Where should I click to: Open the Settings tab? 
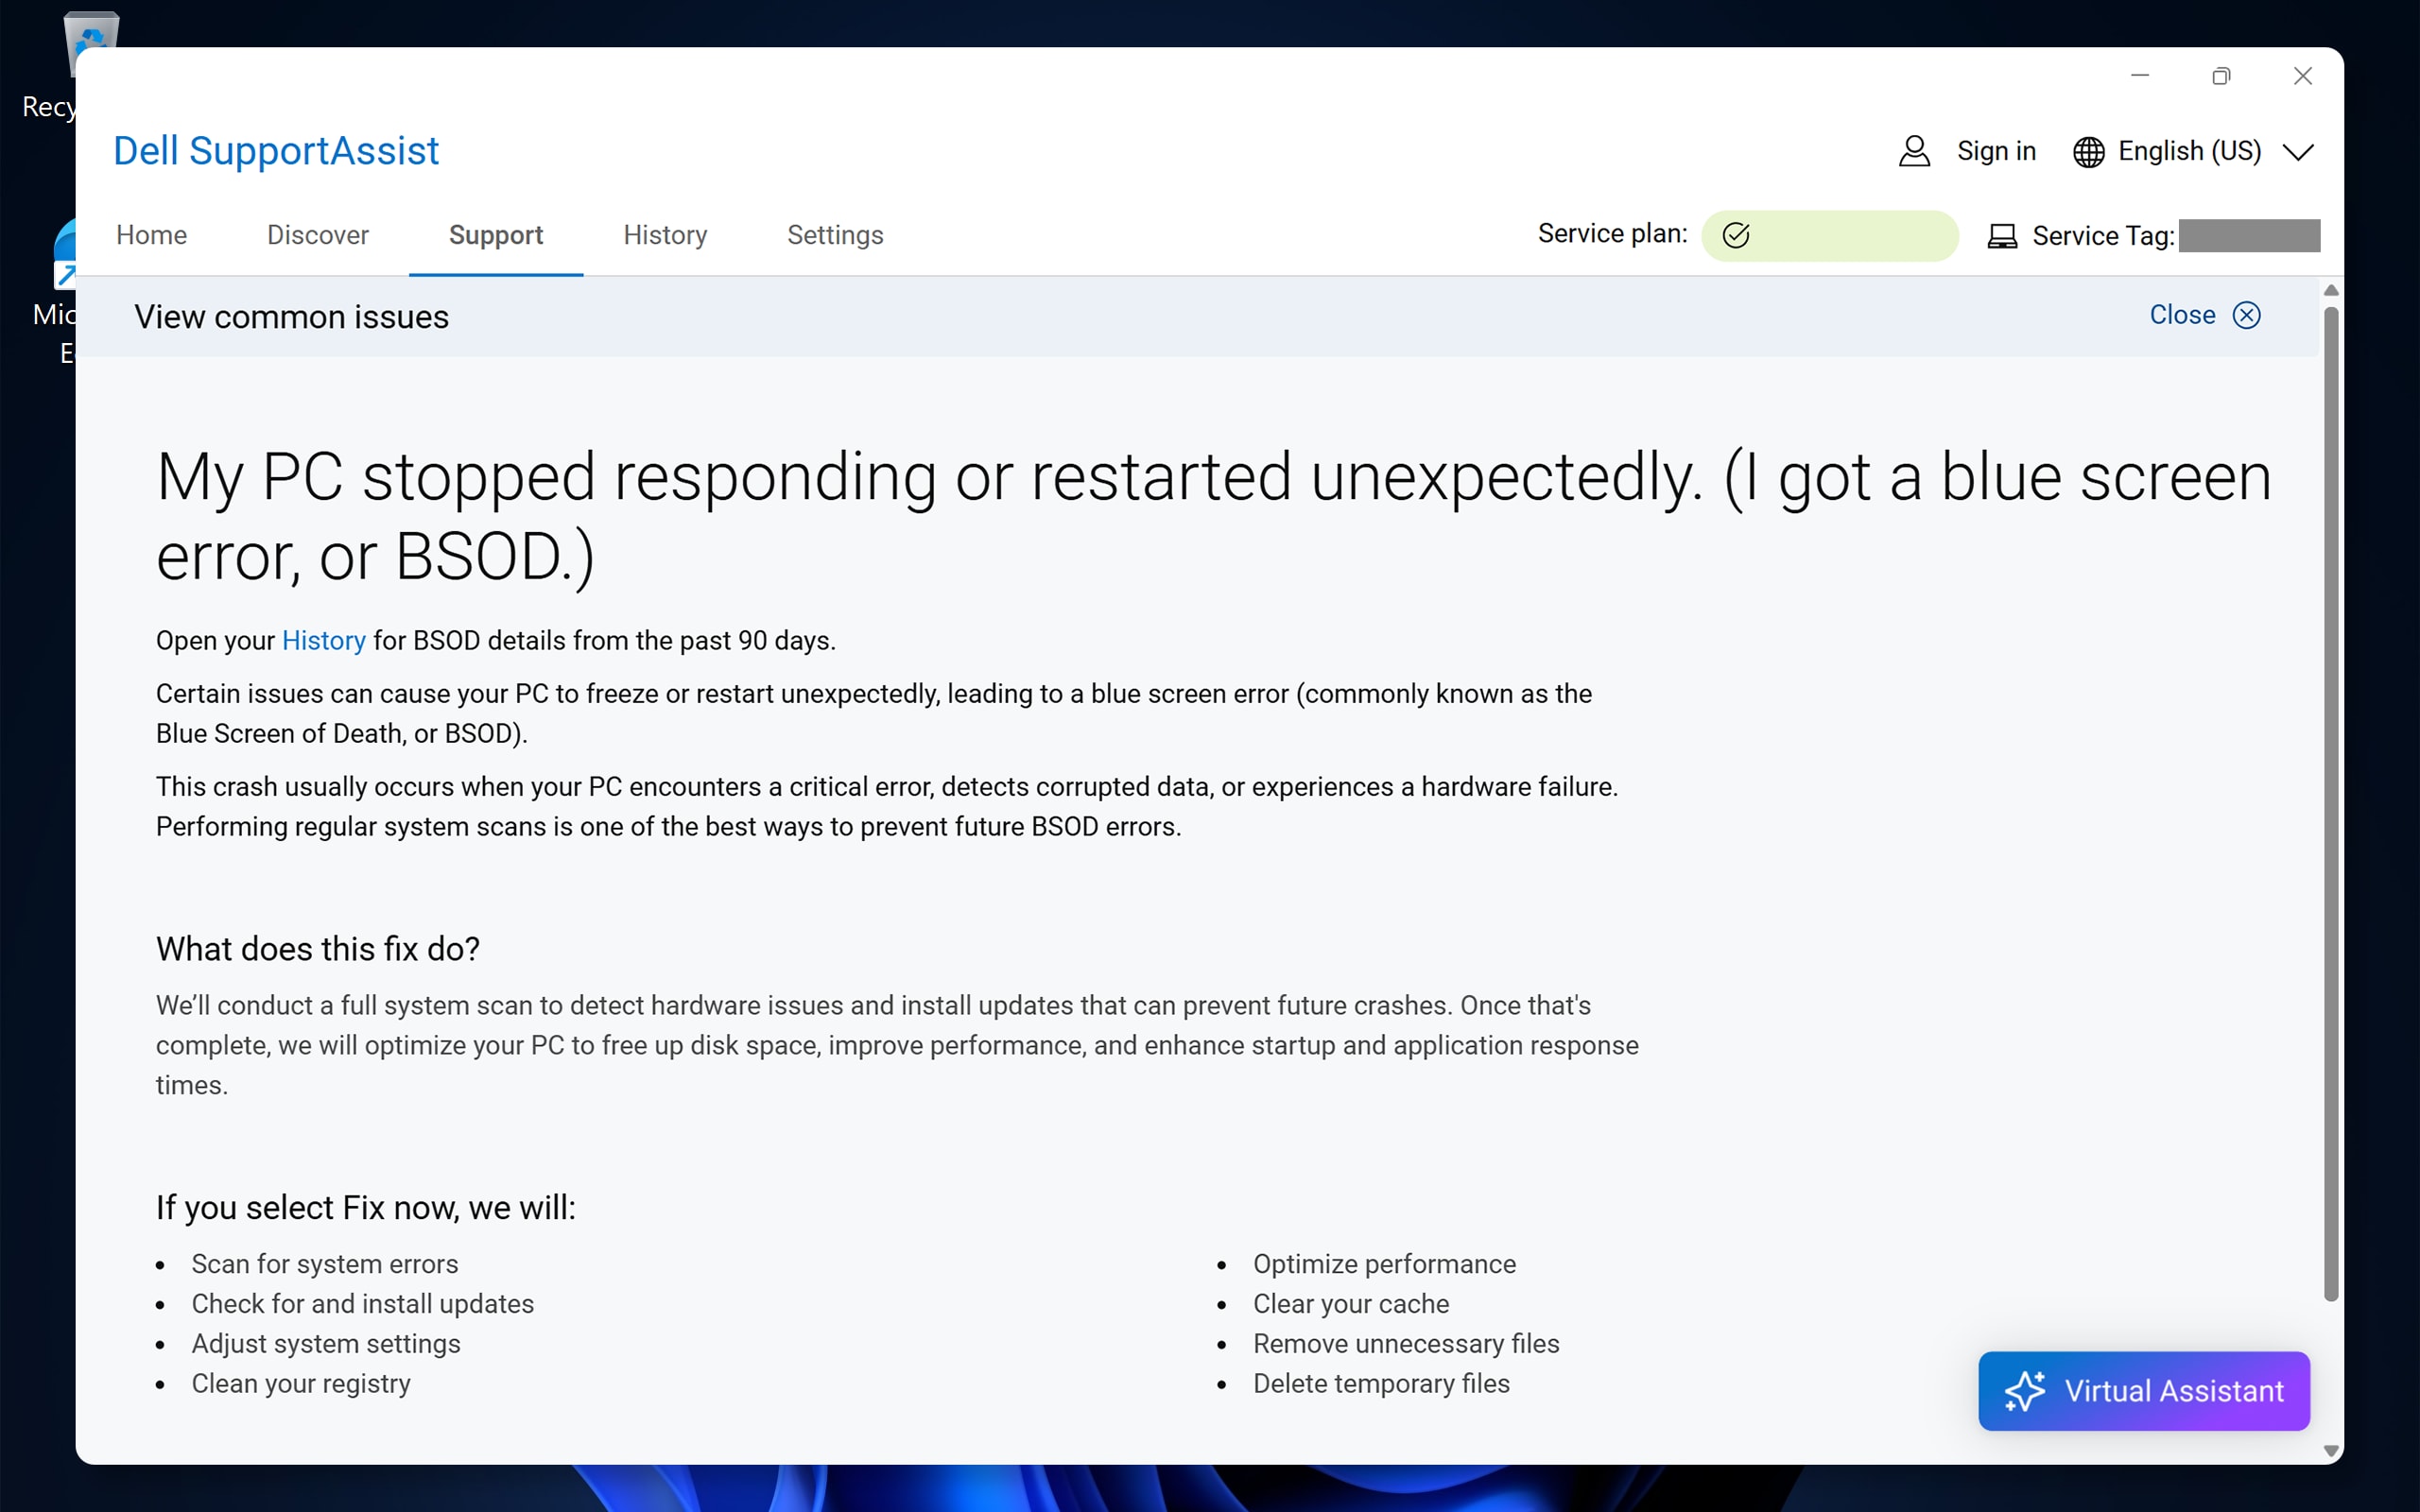[835, 235]
